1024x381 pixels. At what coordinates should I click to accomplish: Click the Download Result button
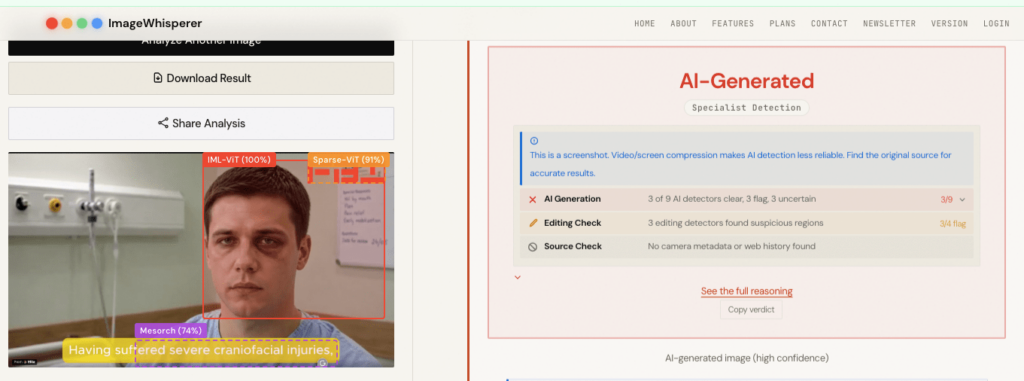click(201, 78)
